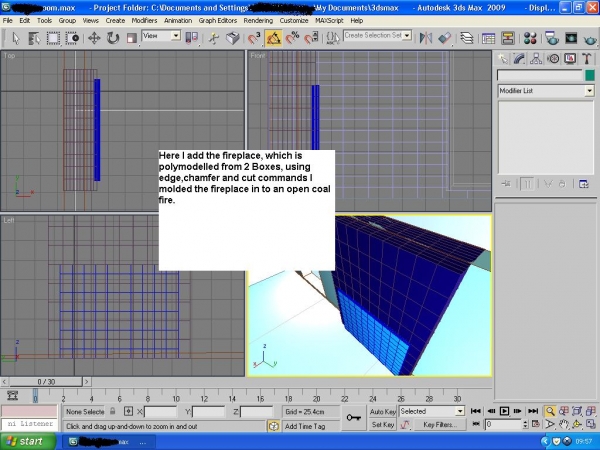Image resolution: width=600 pixels, height=450 pixels.
Task: Switch to Display command panel tab
Action: 570,59
